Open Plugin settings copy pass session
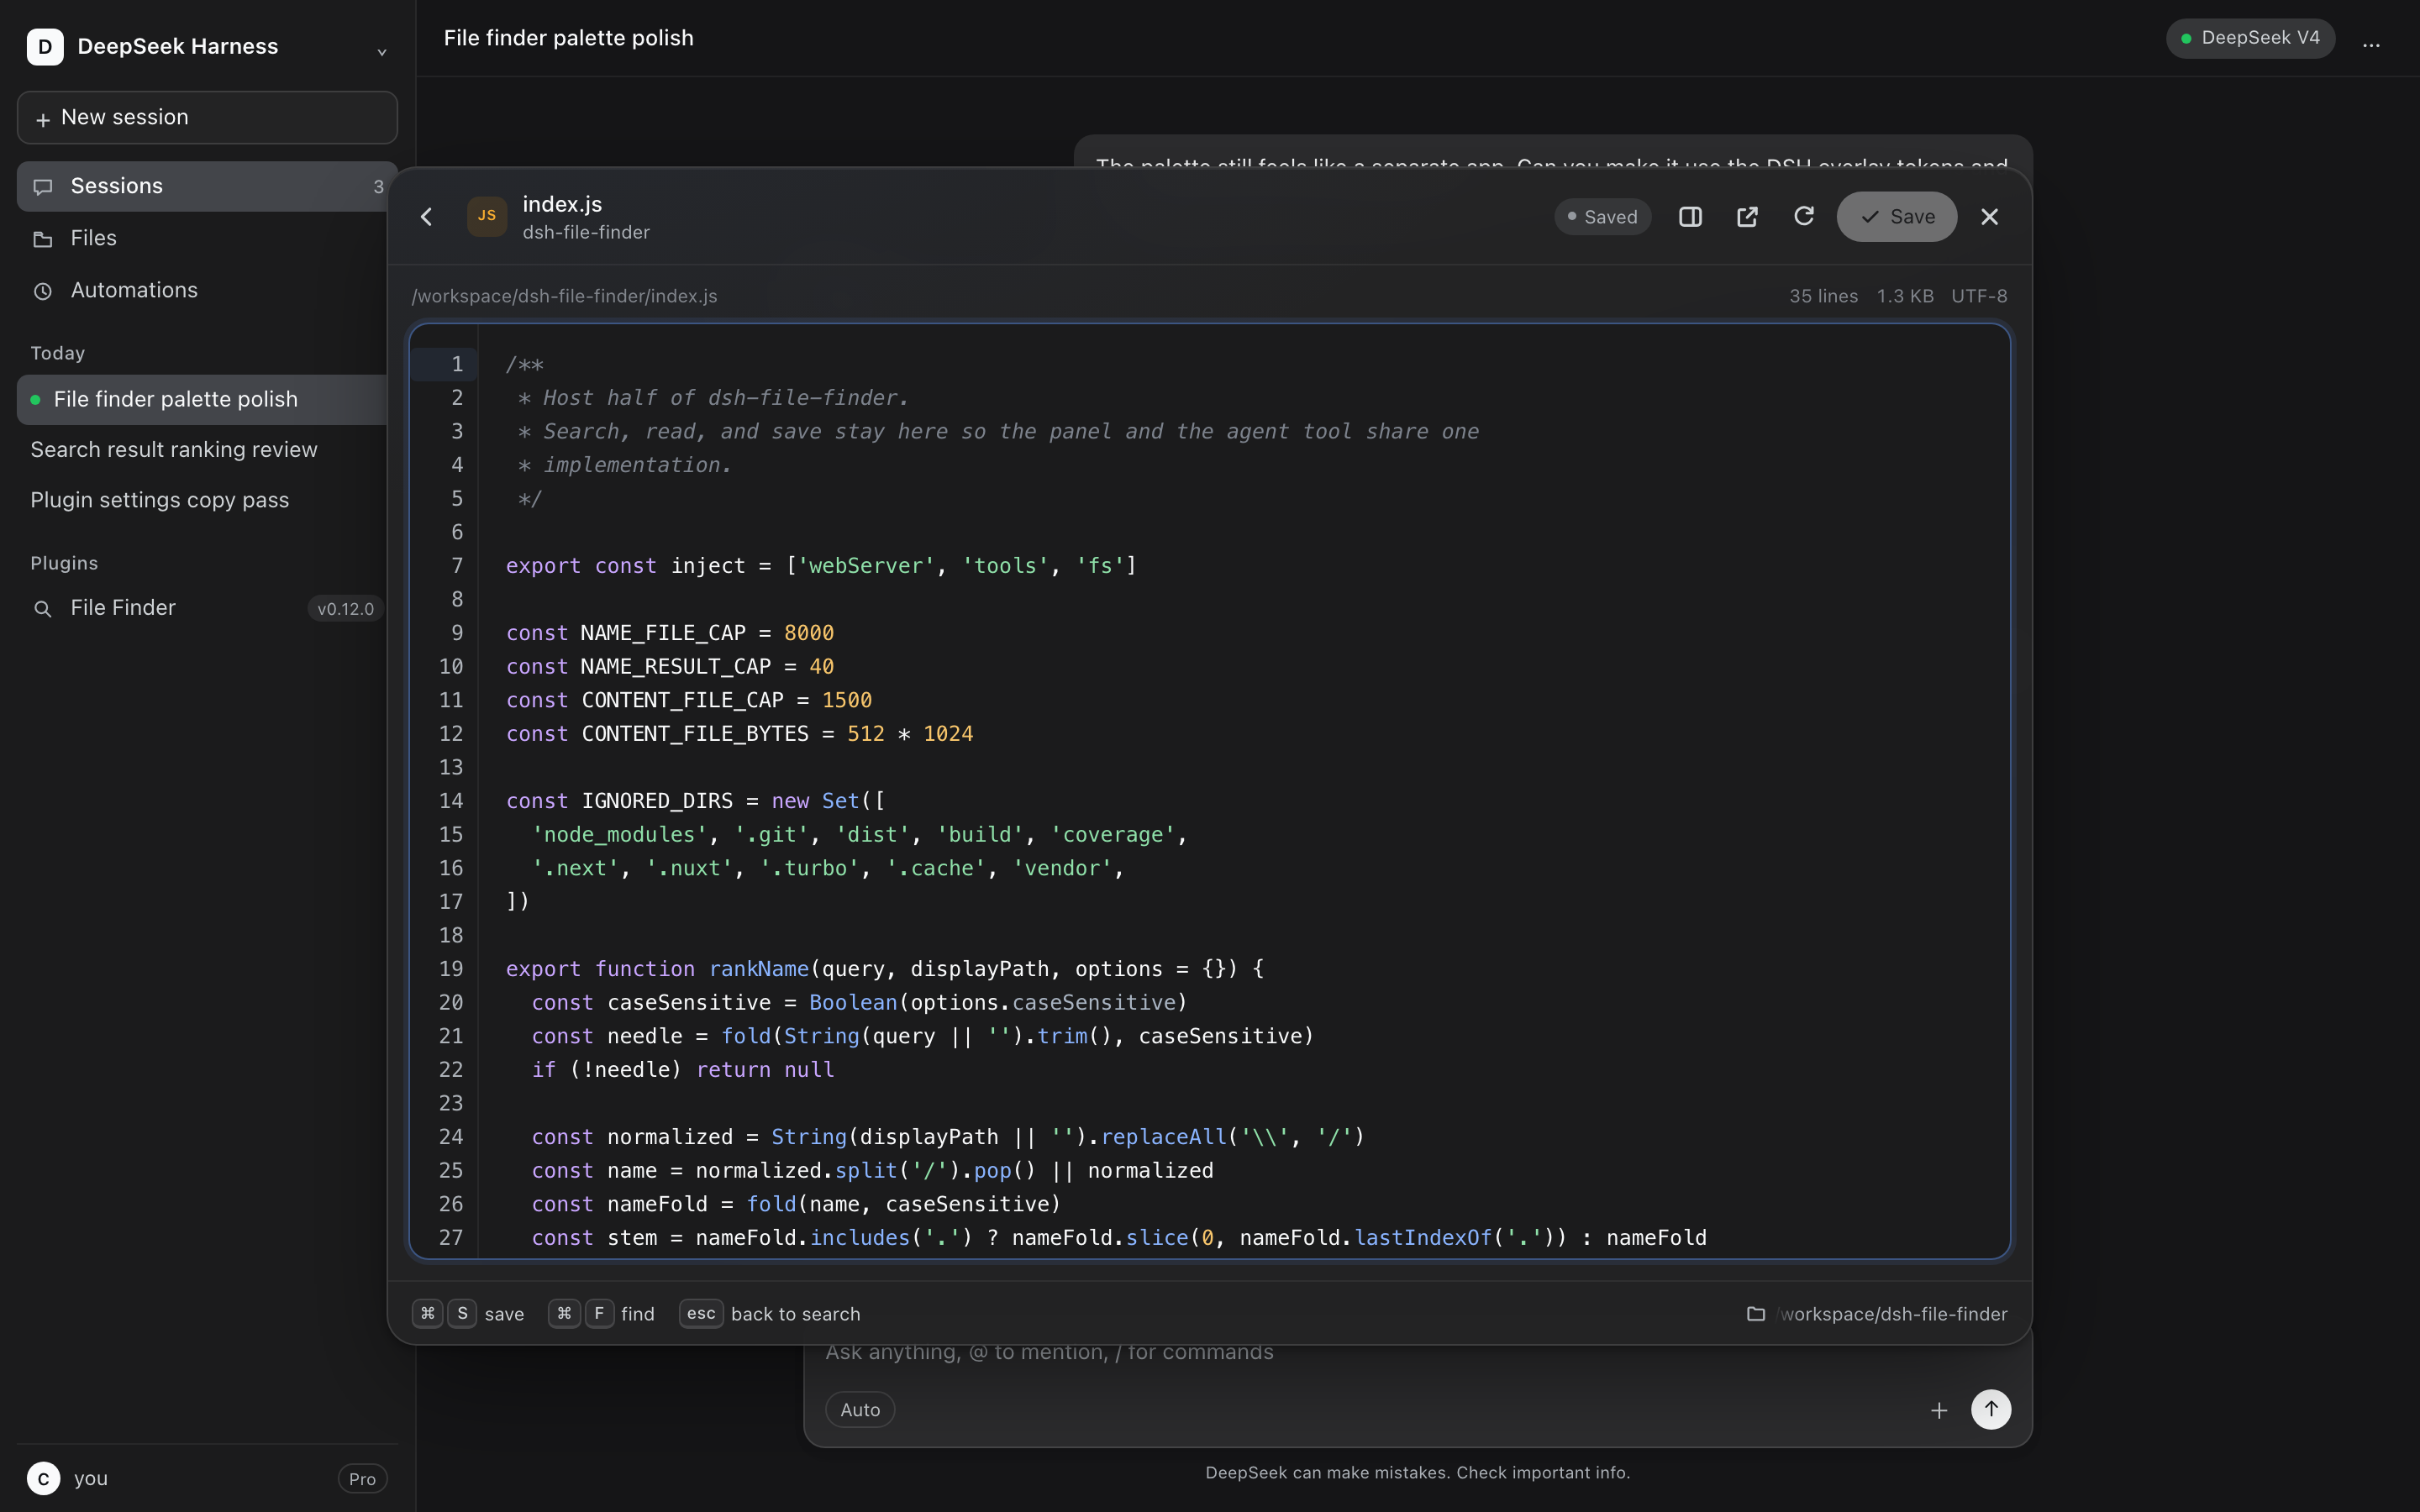This screenshot has width=2420, height=1512. (202, 500)
